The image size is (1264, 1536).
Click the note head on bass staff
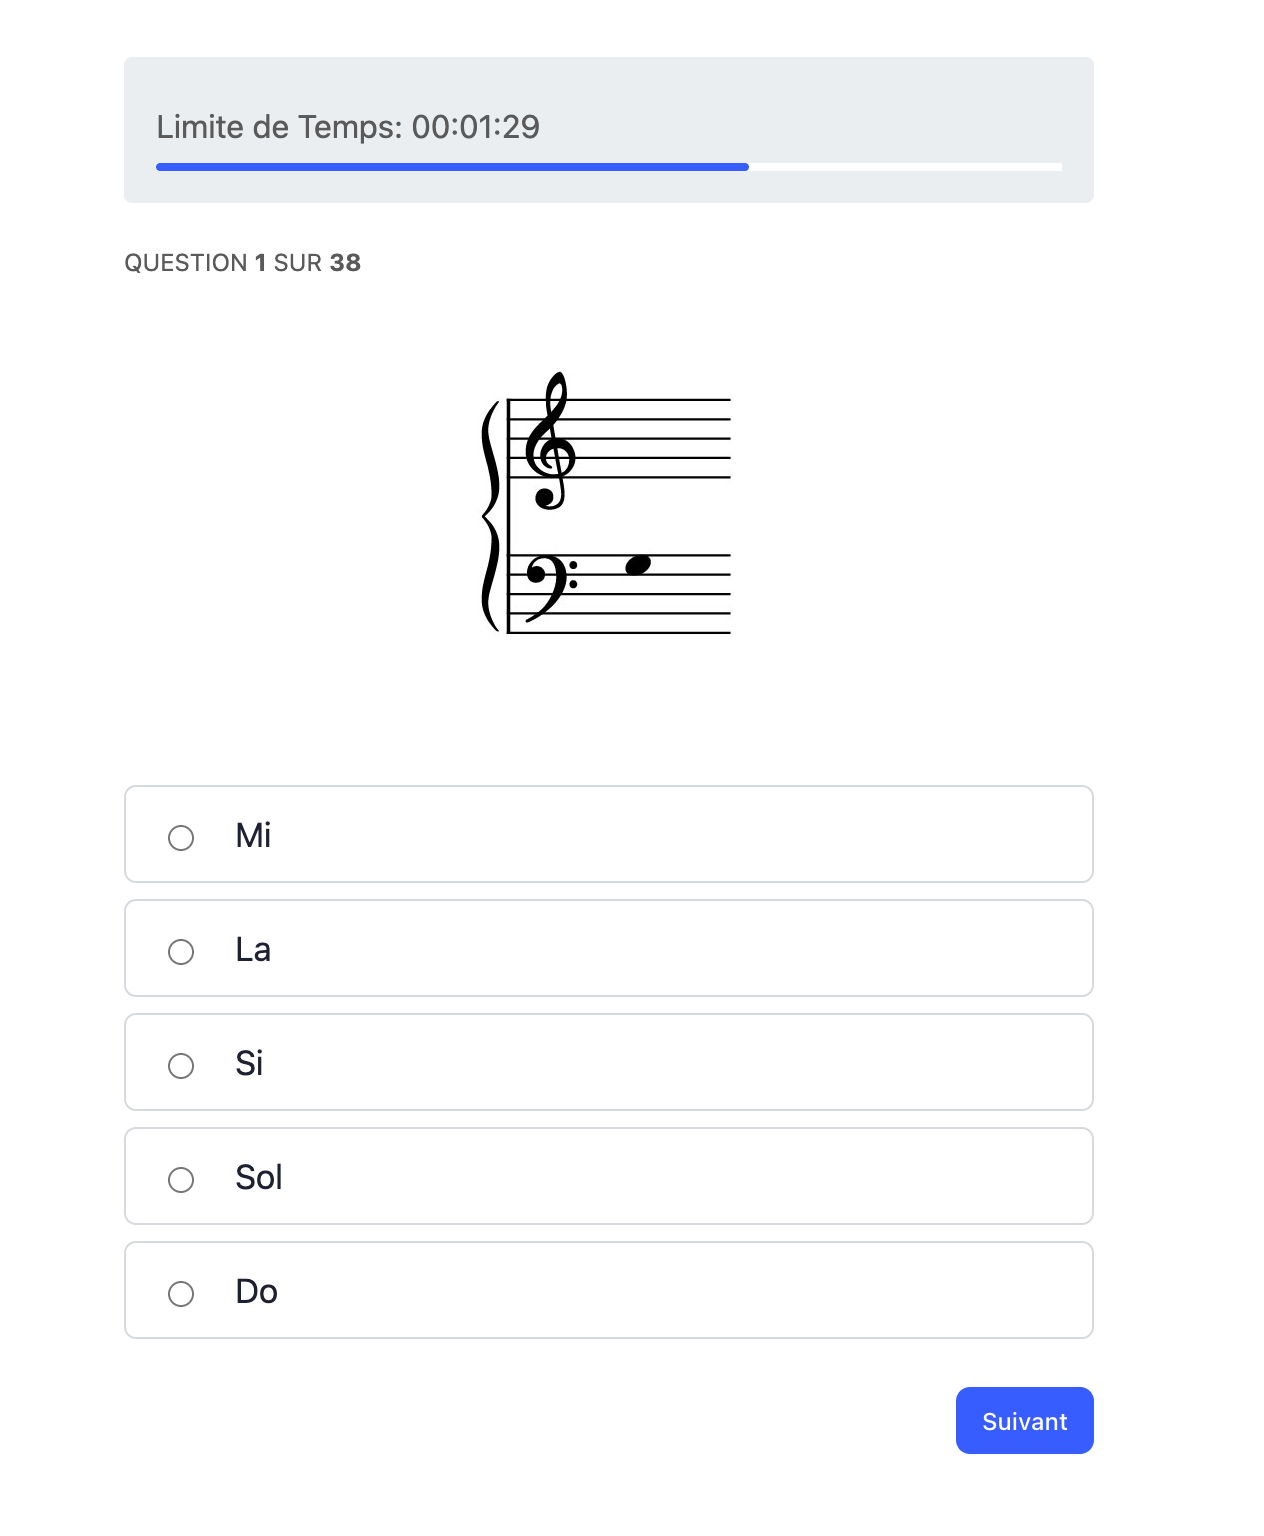tap(638, 565)
